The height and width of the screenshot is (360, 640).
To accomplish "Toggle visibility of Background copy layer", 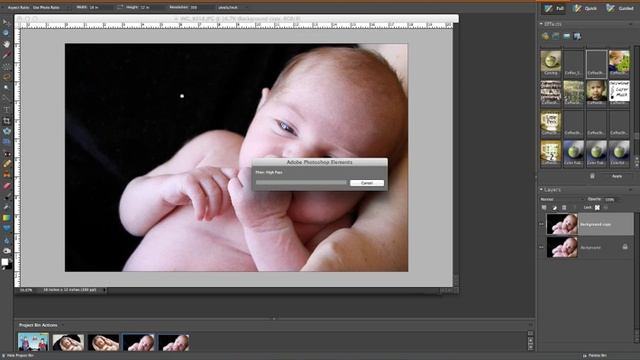I will click(x=542, y=224).
